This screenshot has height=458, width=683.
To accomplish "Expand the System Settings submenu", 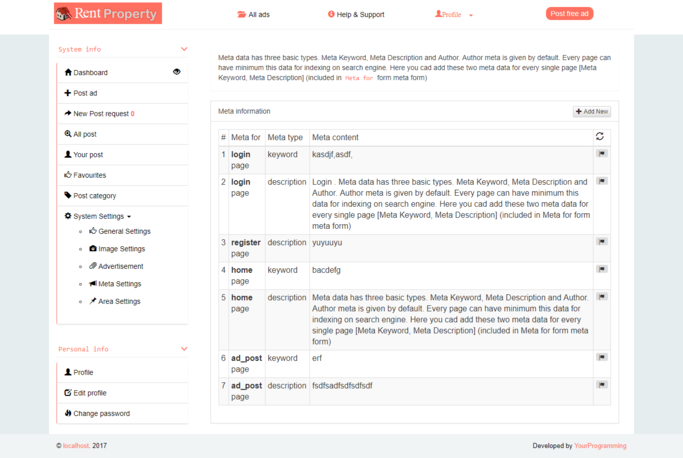I will [98, 216].
